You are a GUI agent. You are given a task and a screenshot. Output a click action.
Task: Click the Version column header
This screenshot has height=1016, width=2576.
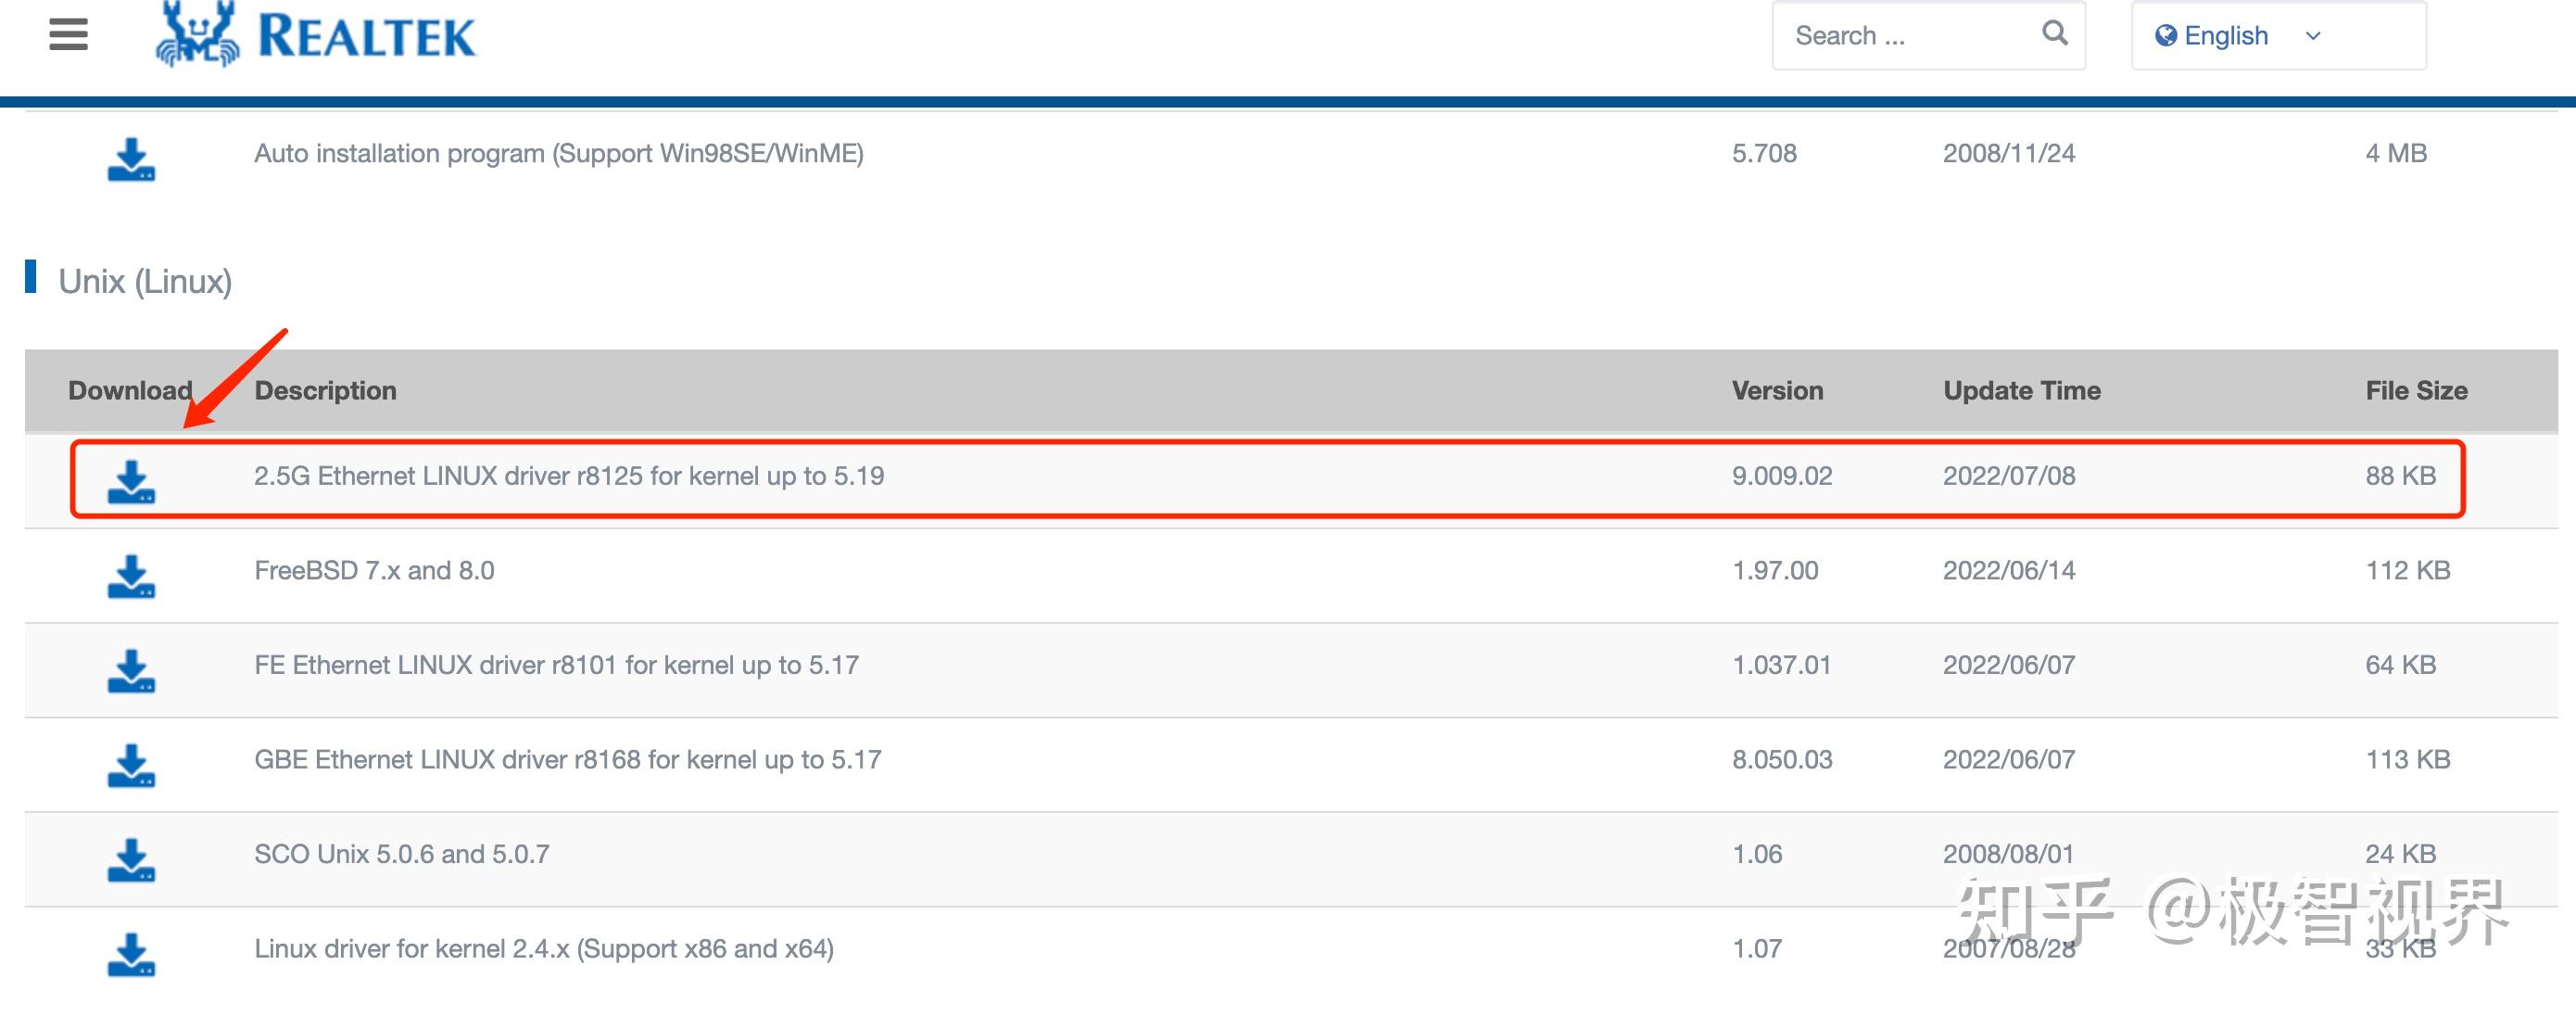coord(1777,391)
